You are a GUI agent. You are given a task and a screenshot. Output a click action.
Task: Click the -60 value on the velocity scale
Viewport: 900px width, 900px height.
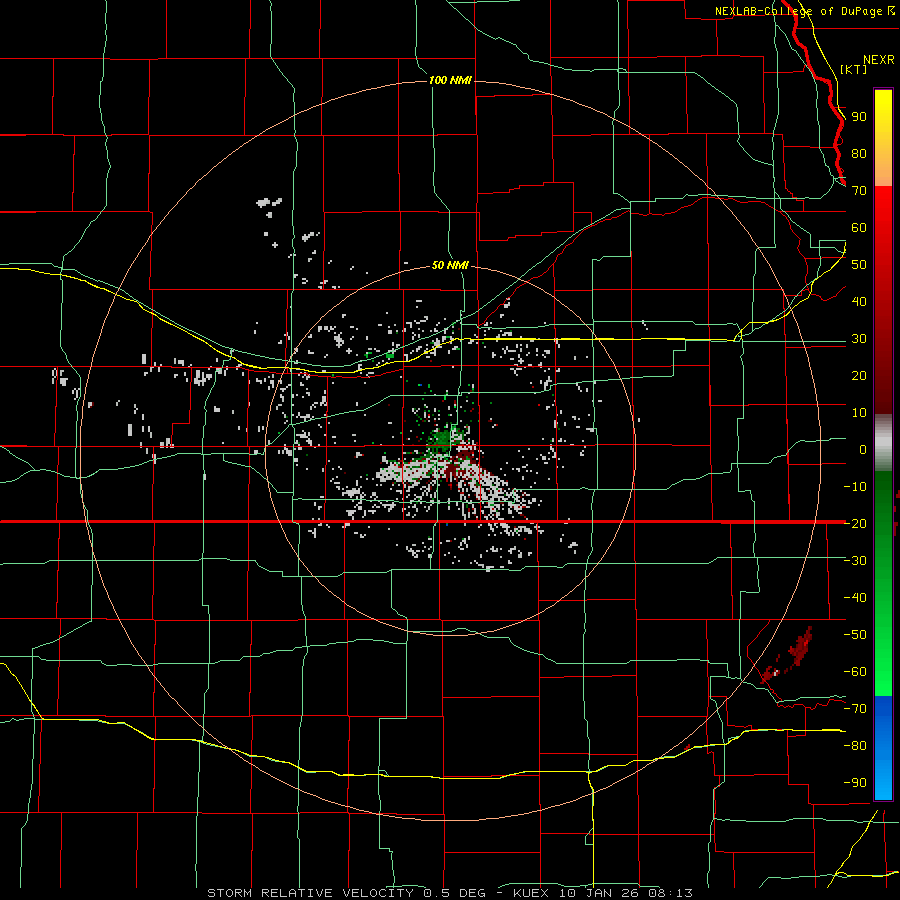click(x=855, y=672)
